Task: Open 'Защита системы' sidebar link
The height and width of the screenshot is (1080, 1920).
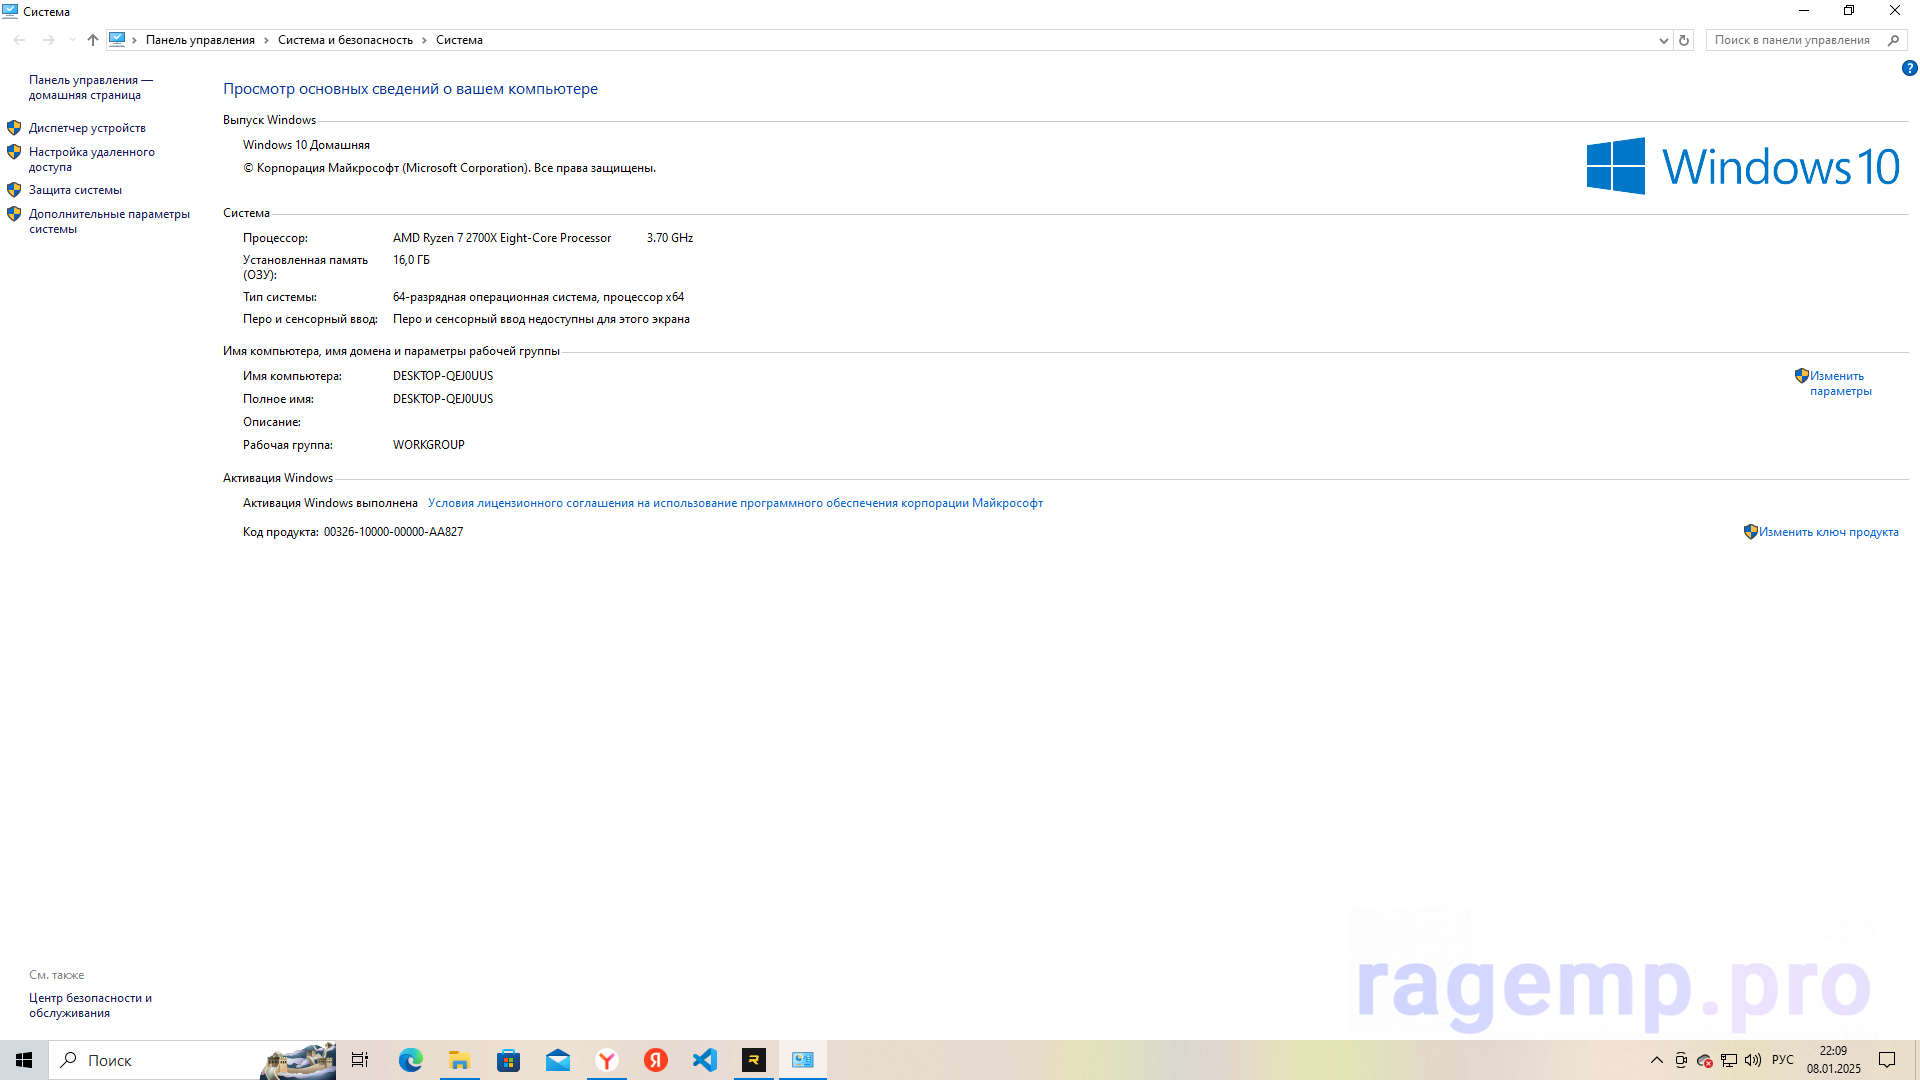Action: (x=75, y=190)
